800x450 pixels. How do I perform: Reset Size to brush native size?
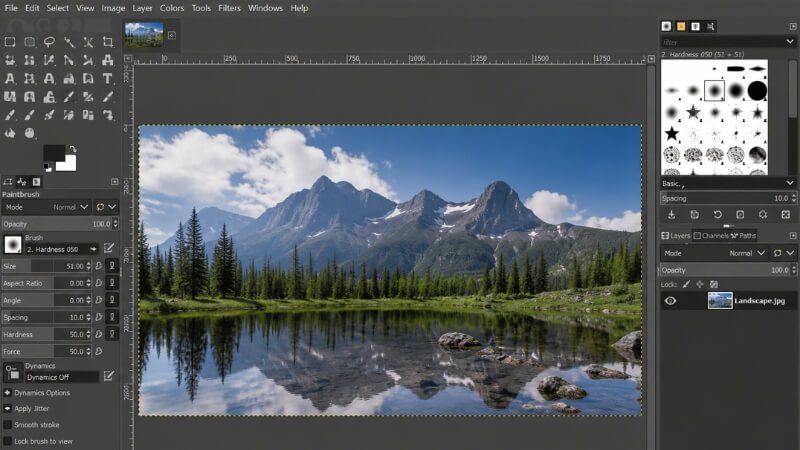click(99, 266)
